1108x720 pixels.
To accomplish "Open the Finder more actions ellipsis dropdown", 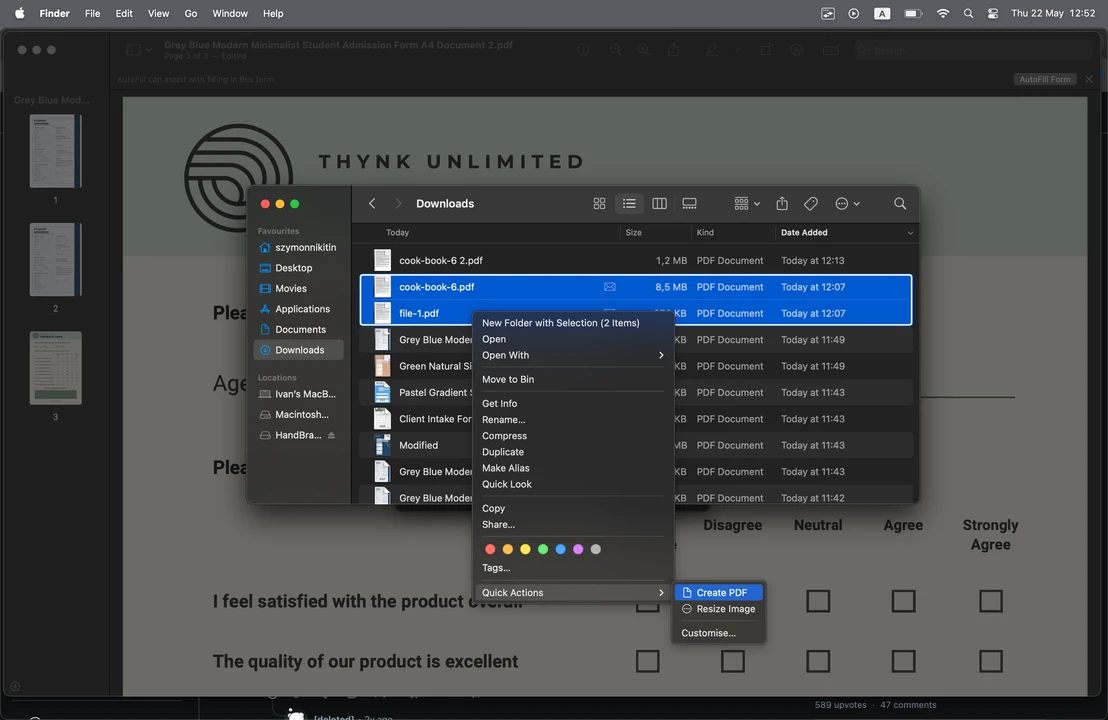I will 847,203.
